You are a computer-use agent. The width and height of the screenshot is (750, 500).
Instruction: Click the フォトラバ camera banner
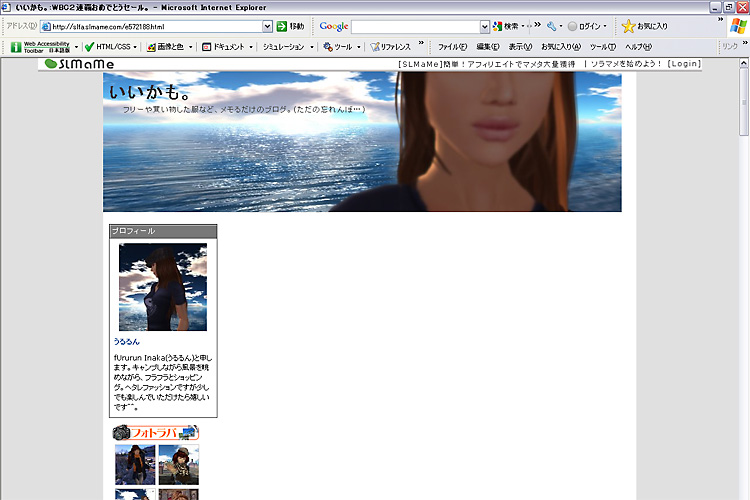coord(156,433)
